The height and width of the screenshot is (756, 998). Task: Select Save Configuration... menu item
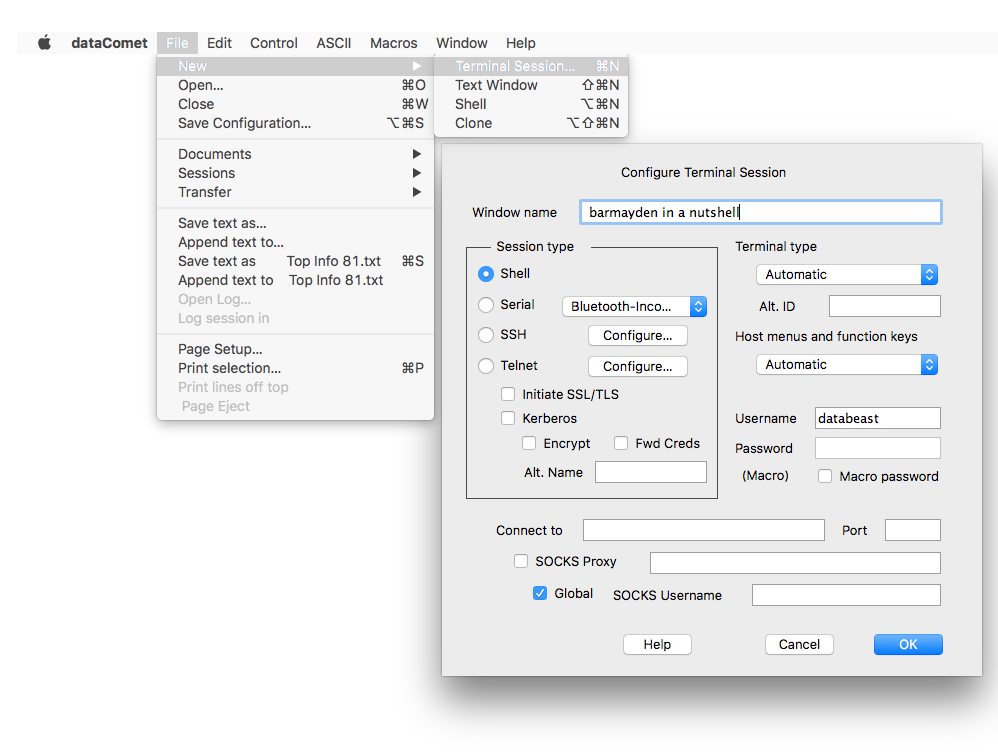[295, 123]
